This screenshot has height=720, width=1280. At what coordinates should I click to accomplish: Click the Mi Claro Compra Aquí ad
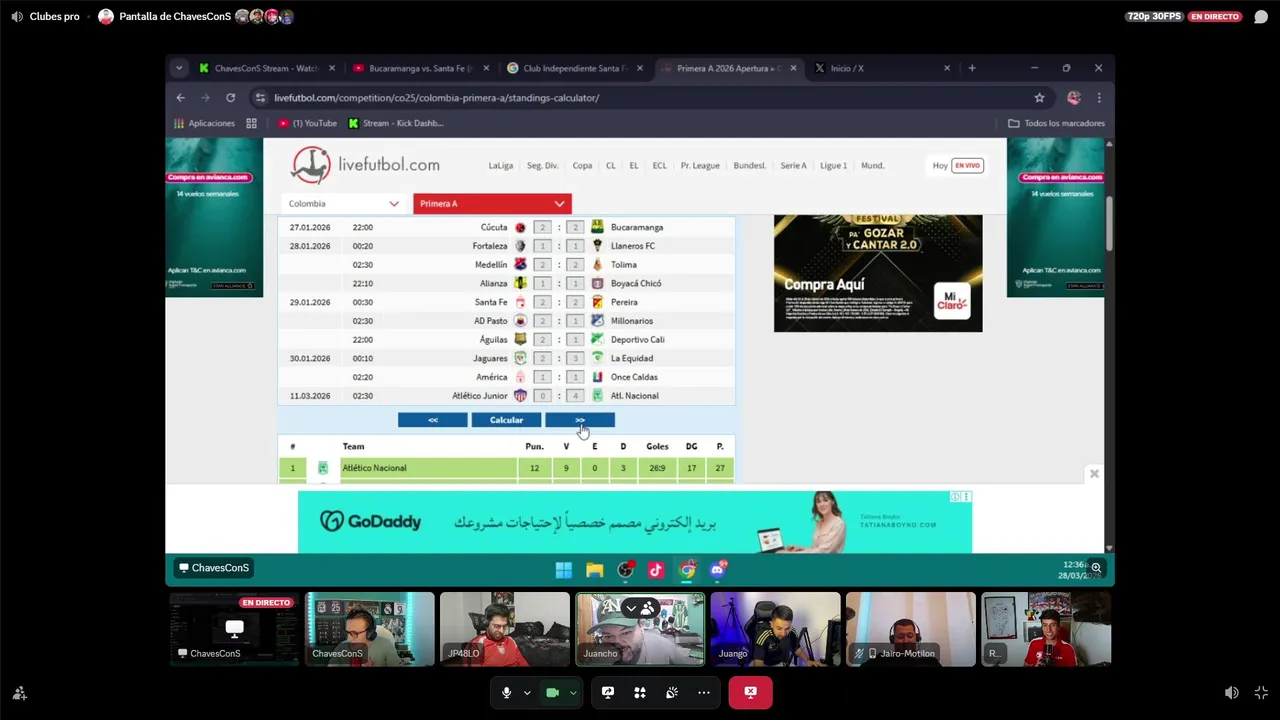[878, 273]
